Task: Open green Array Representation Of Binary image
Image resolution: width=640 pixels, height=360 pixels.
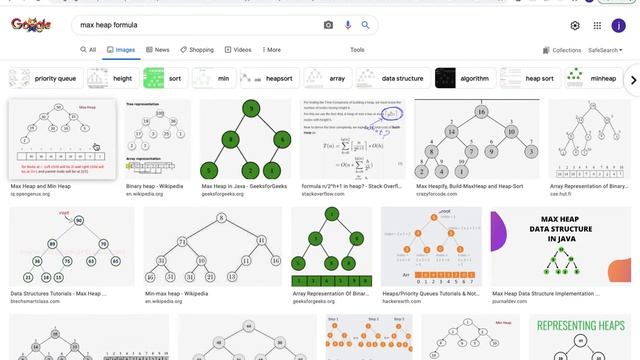Action: coord(331,246)
